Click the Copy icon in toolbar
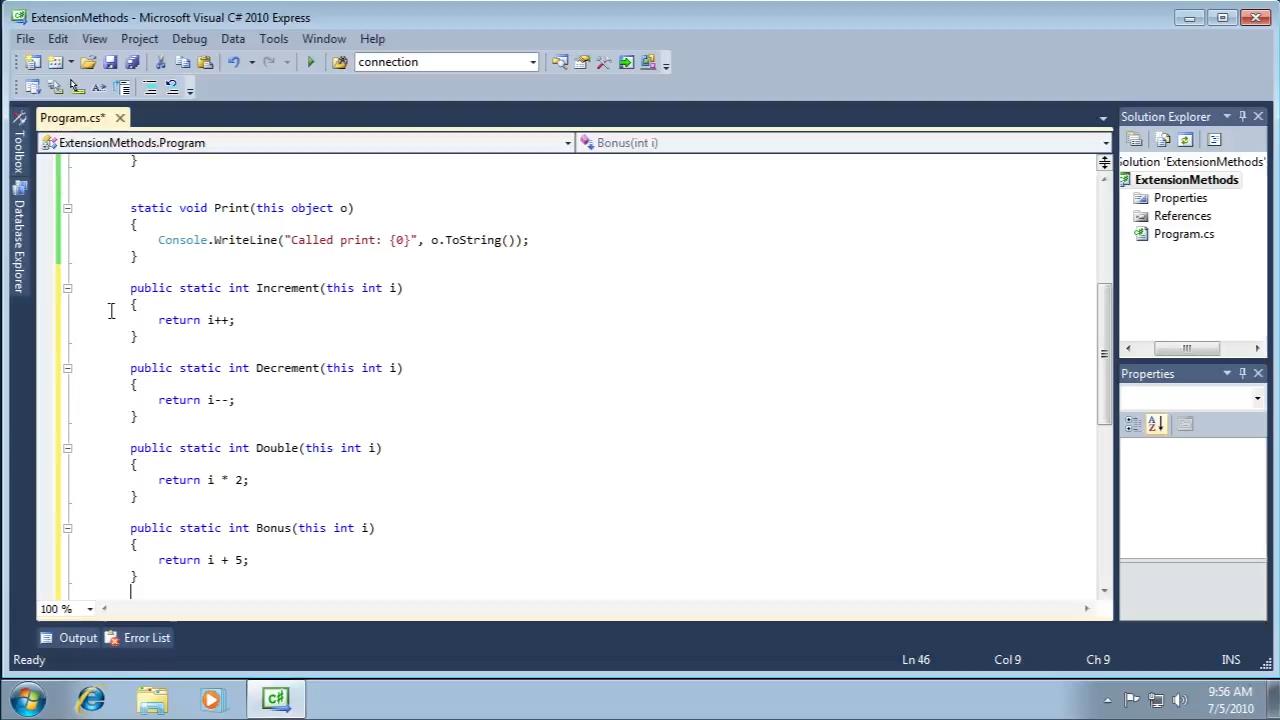1280x720 pixels. point(183,62)
